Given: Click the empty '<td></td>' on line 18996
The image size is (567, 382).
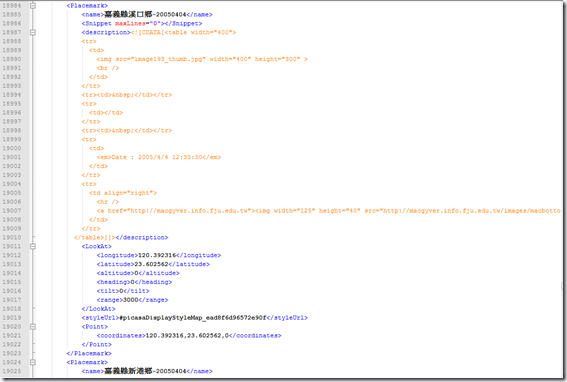Looking at the screenshot, I should (x=106, y=113).
